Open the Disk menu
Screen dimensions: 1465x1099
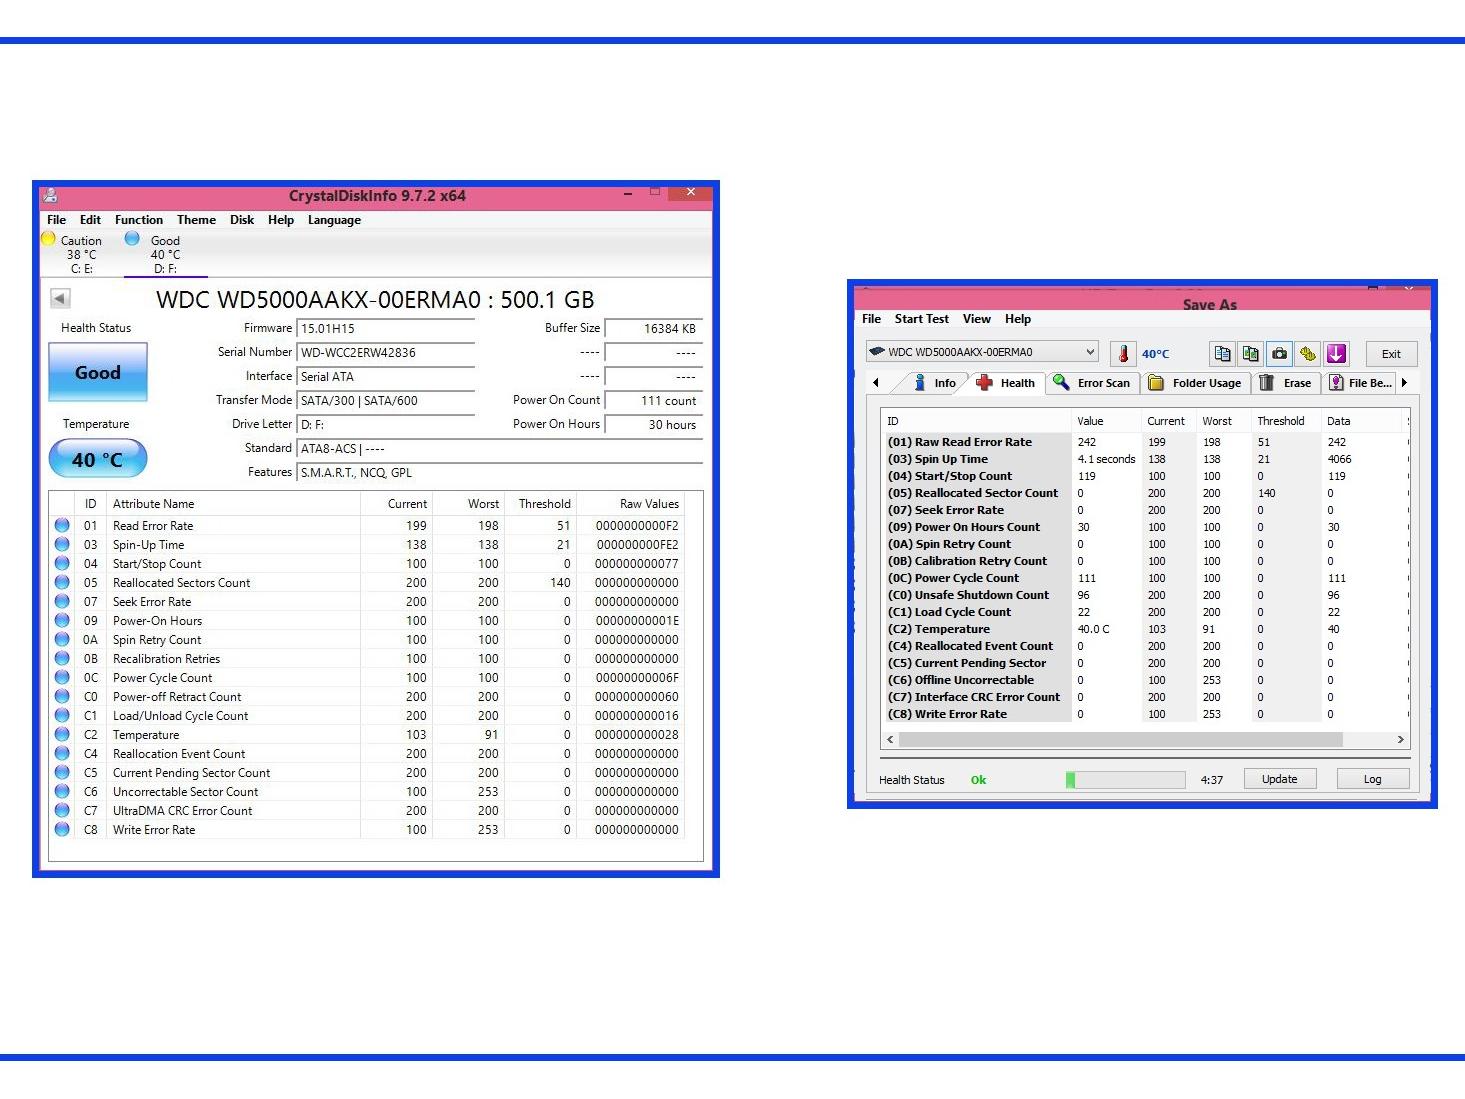(242, 220)
